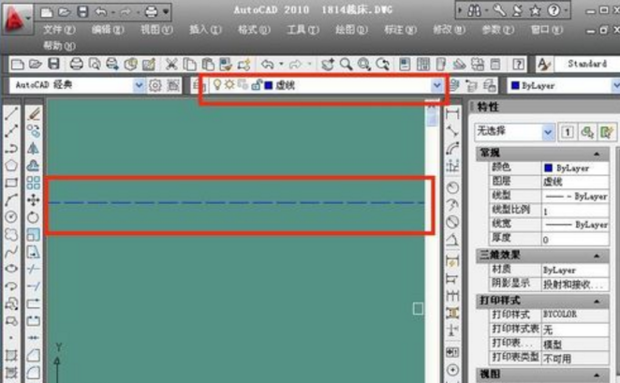Select the Offset tool
620x383 pixels.
[34, 166]
